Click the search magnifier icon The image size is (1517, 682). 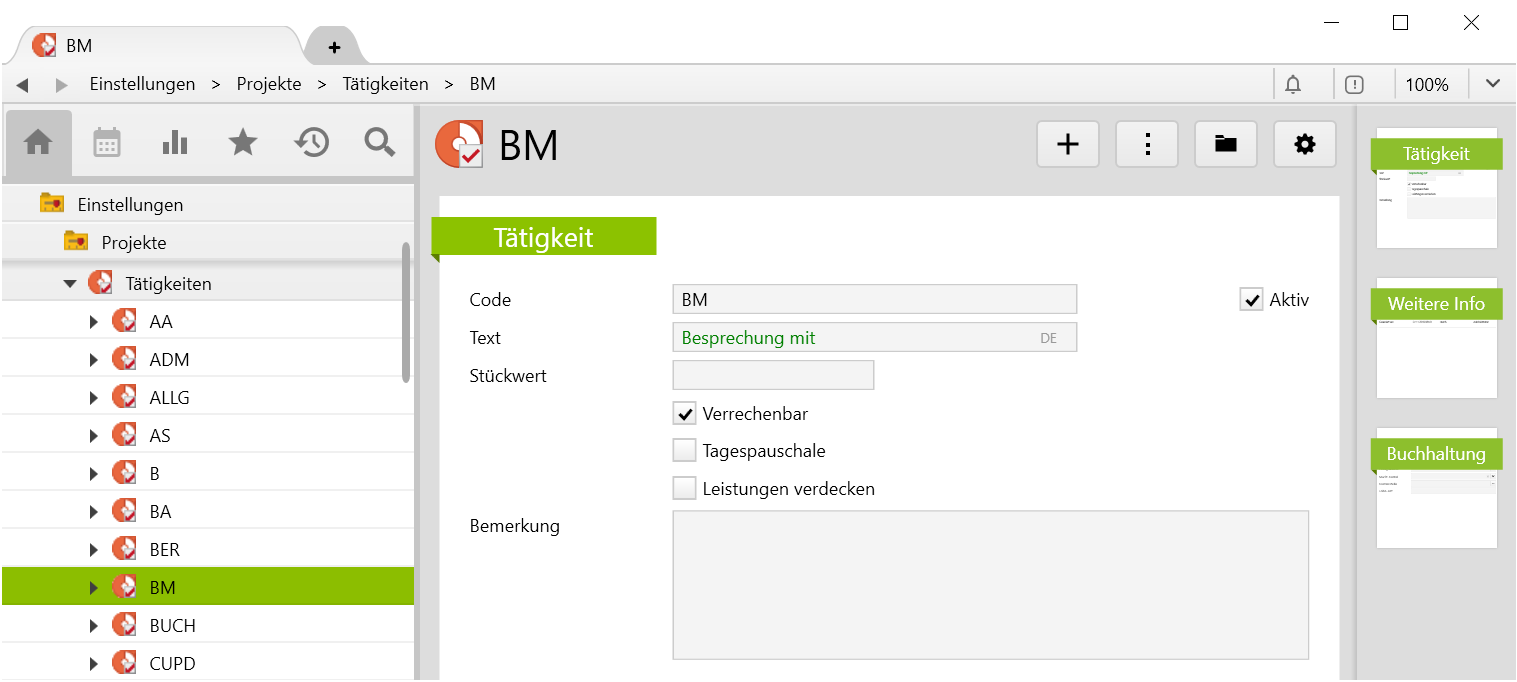click(379, 143)
